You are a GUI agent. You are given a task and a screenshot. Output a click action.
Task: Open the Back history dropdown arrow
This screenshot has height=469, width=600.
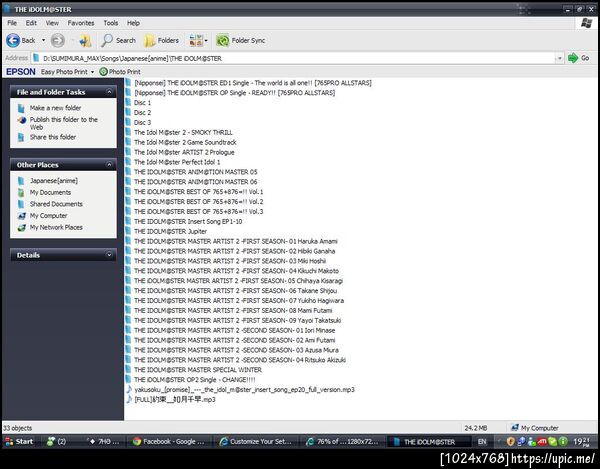click(43, 40)
